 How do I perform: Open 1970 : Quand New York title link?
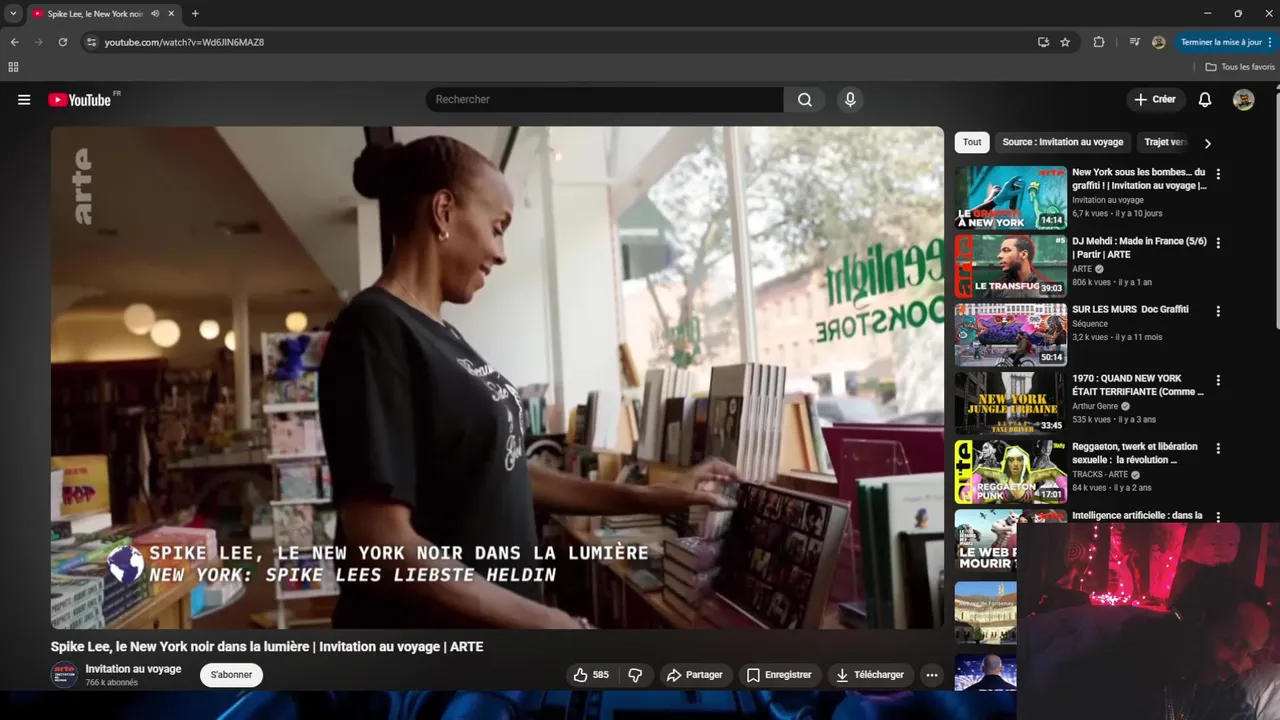(1138, 385)
